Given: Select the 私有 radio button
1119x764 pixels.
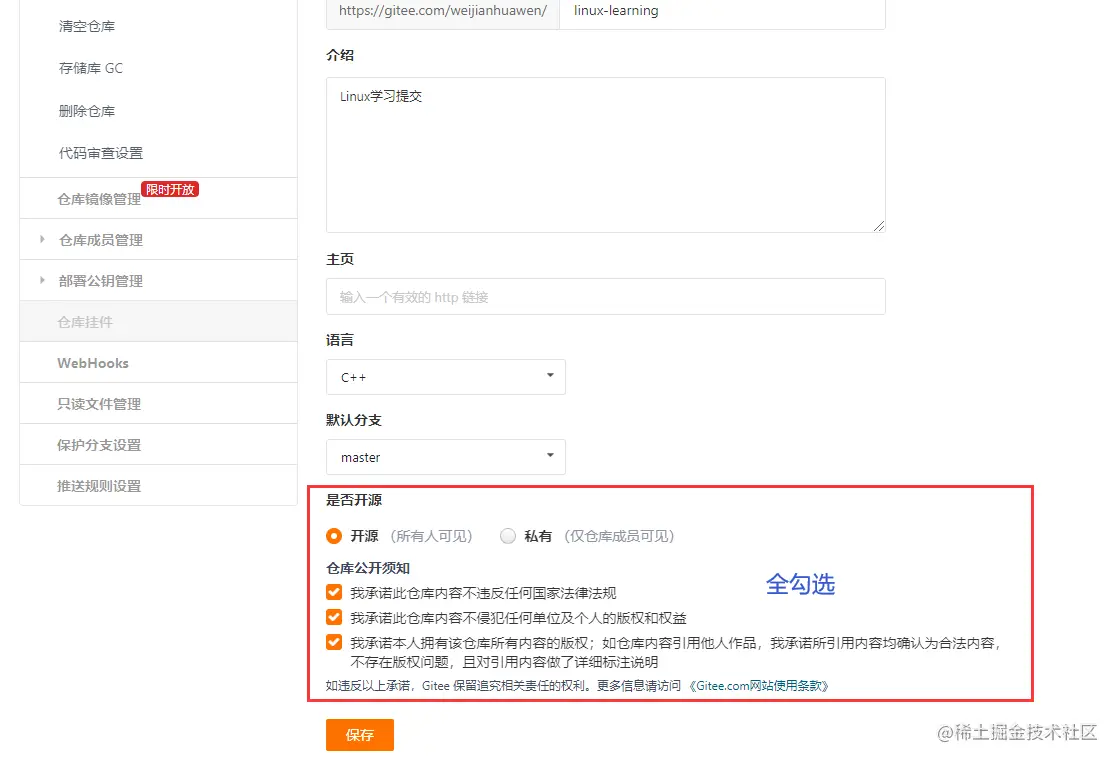Looking at the screenshot, I should [x=507, y=536].
